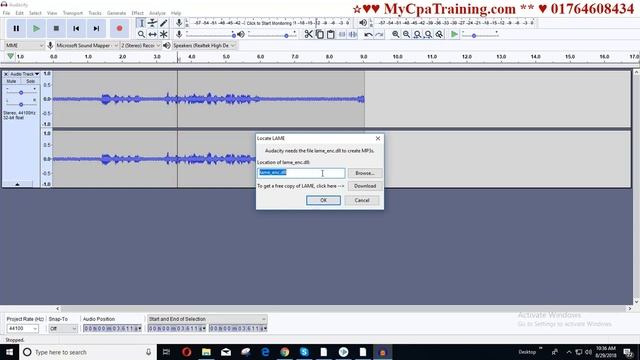Open Chrome from the taskbar
The width and height of the screenshot is (640, 360).
284,352
